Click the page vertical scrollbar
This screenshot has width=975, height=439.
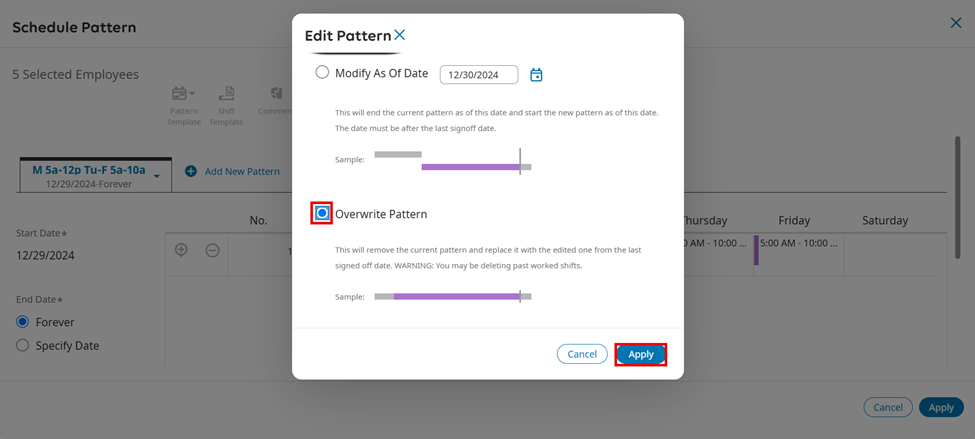(957, 200)
